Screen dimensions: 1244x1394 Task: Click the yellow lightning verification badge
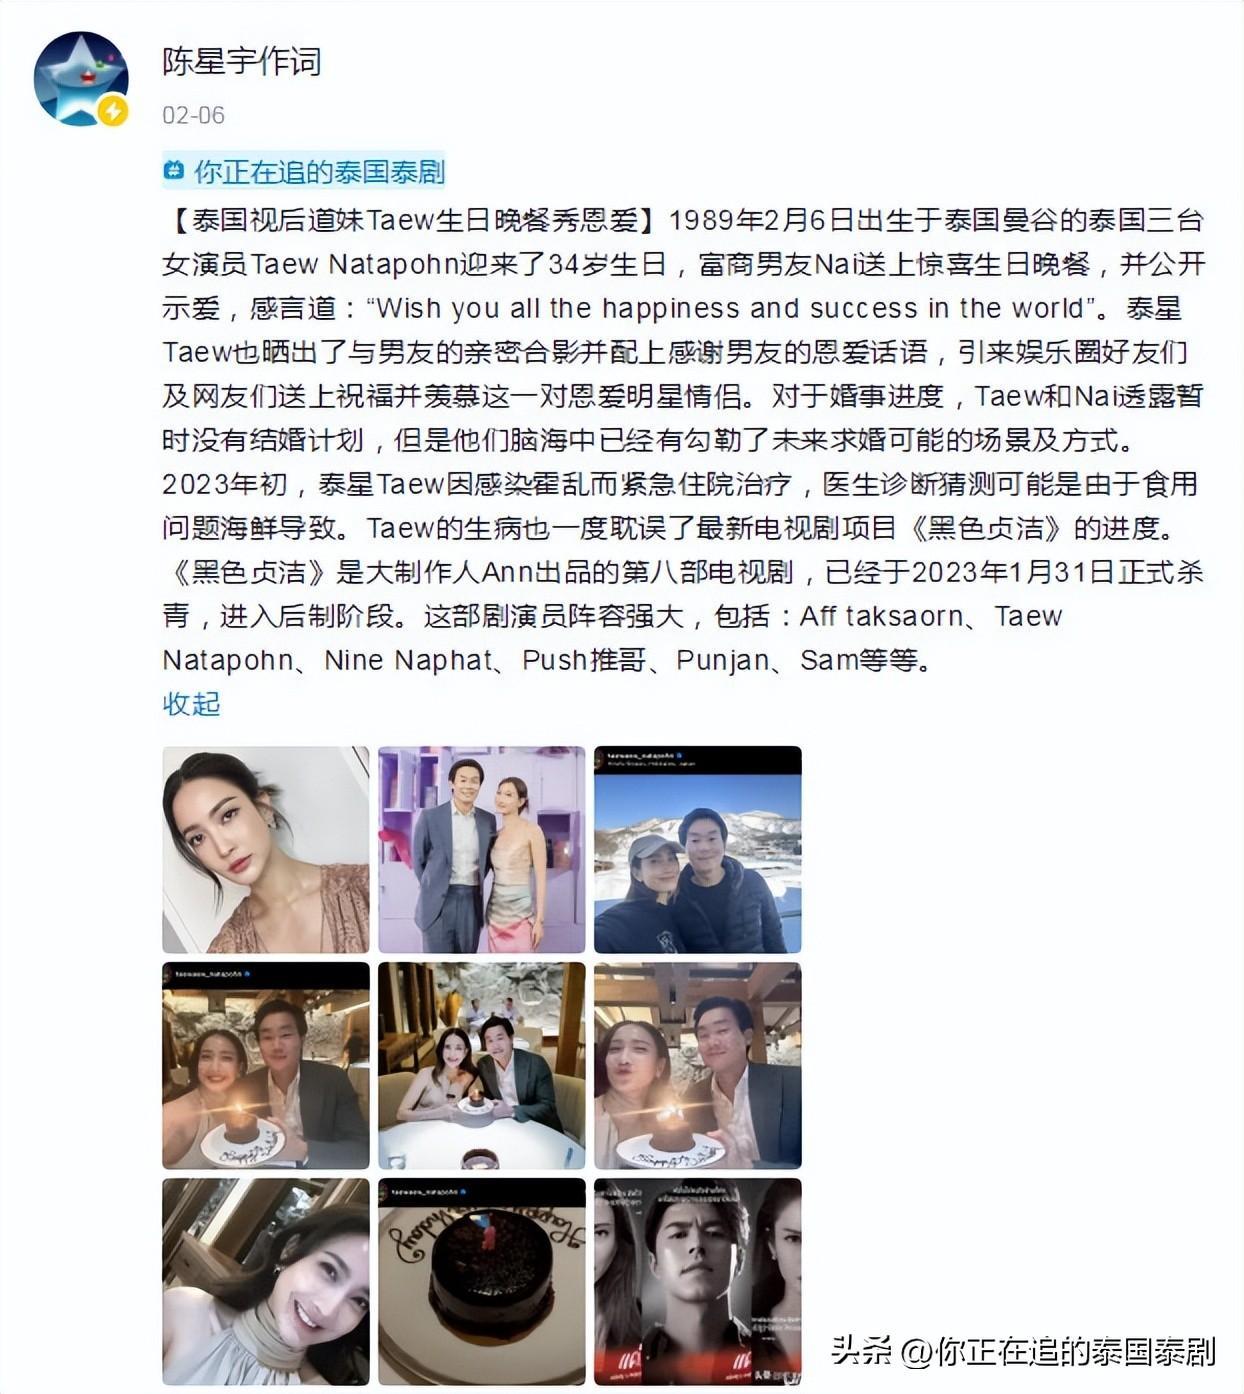(x=113, y=110)
